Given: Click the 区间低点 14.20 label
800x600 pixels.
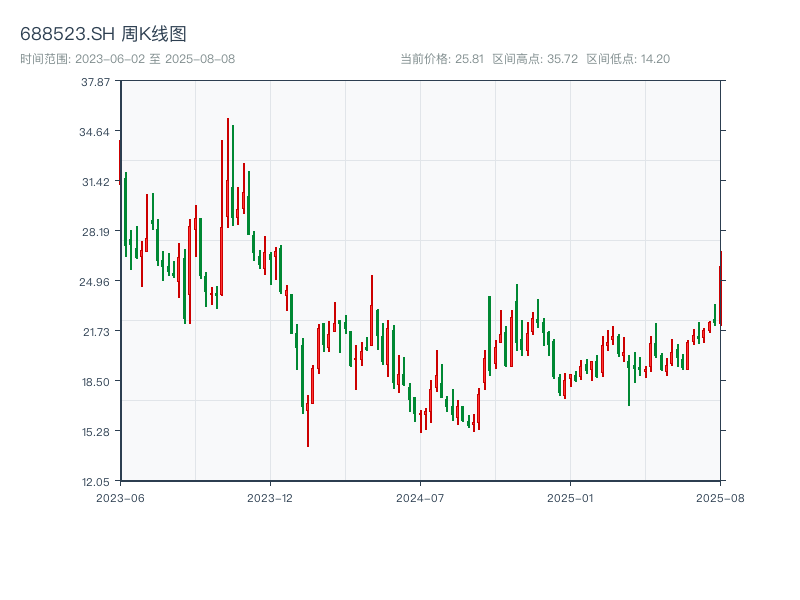Looking at the screenshot, I should (628, 59).
